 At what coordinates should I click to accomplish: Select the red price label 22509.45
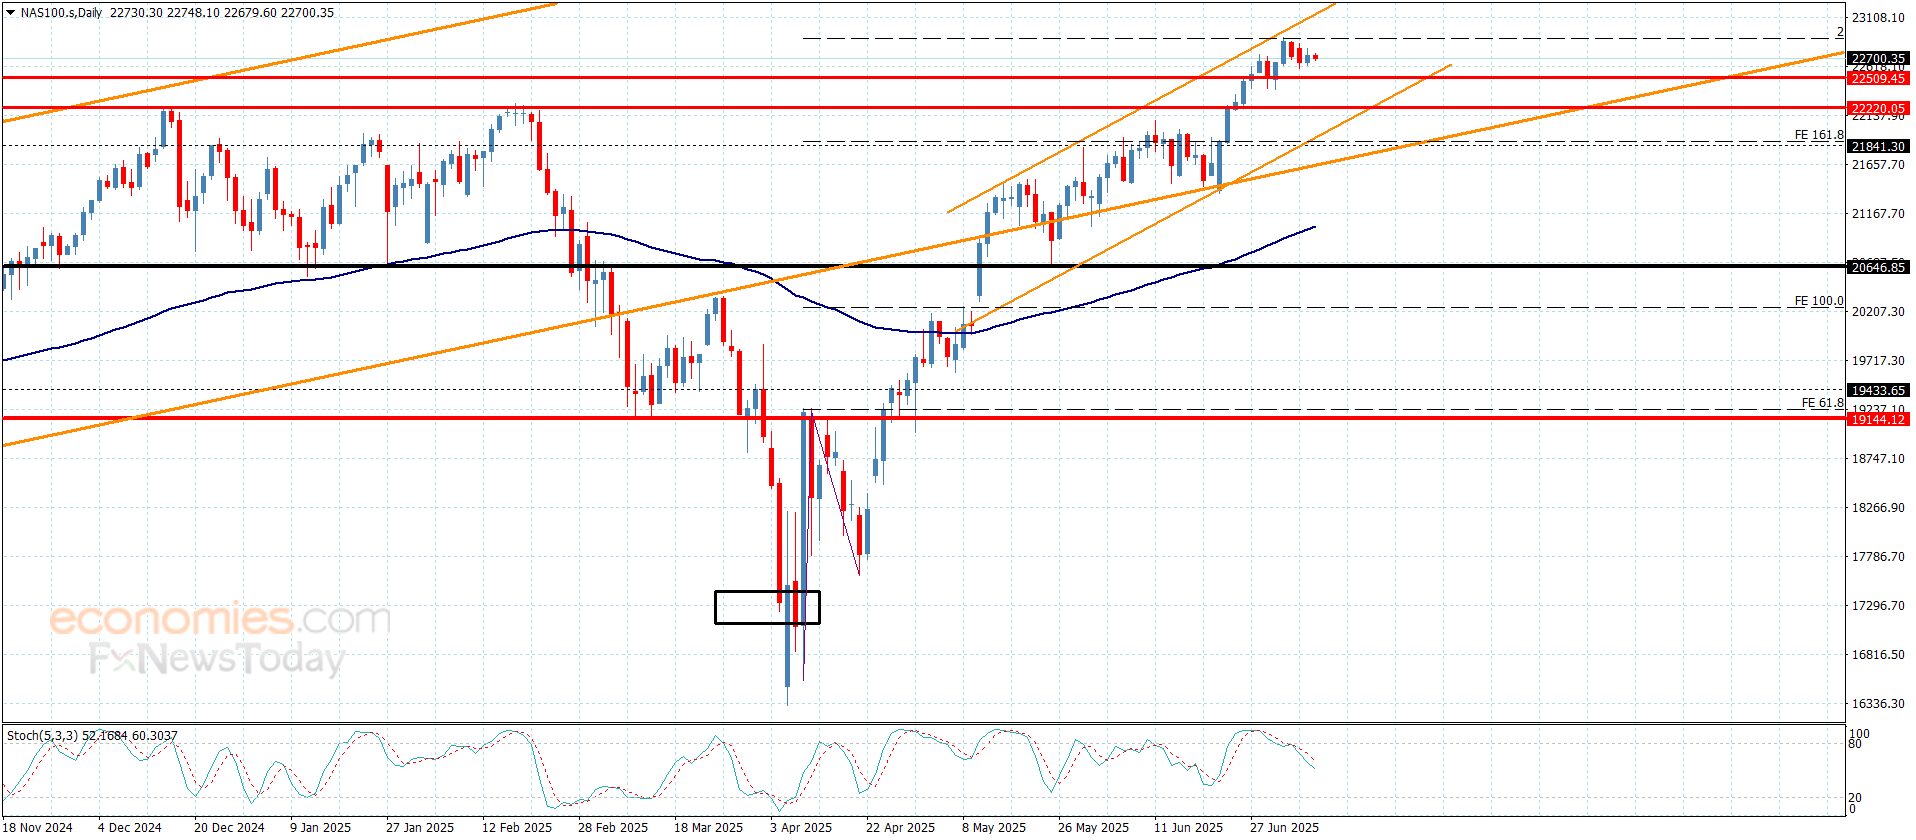click(1878, 78)
